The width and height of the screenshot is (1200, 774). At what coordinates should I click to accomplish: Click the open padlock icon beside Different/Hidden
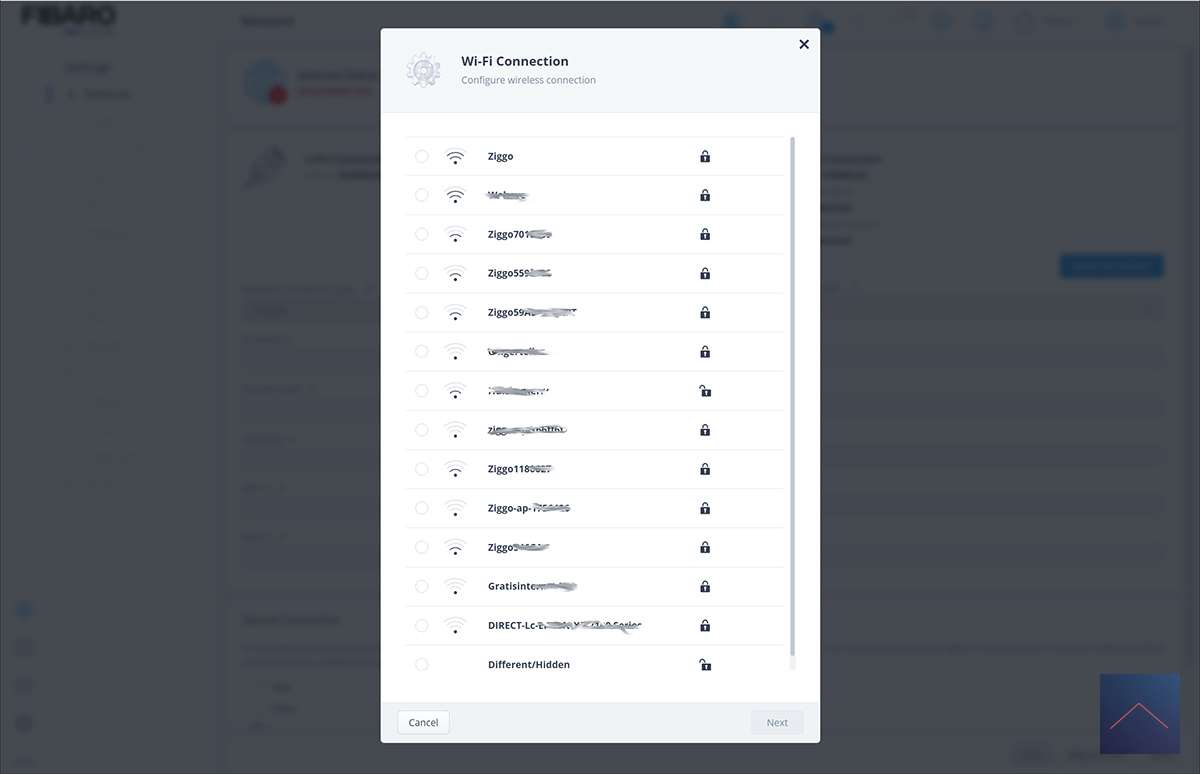705,665
